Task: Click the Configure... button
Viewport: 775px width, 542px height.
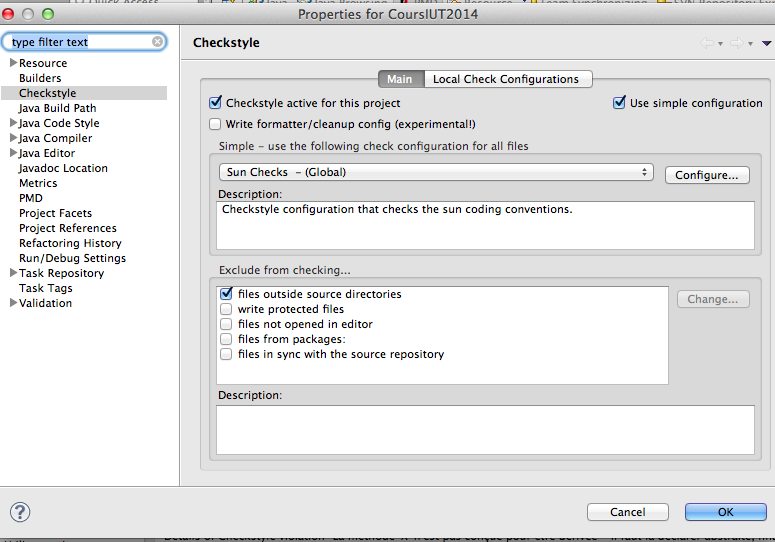Action: (706, 174)
